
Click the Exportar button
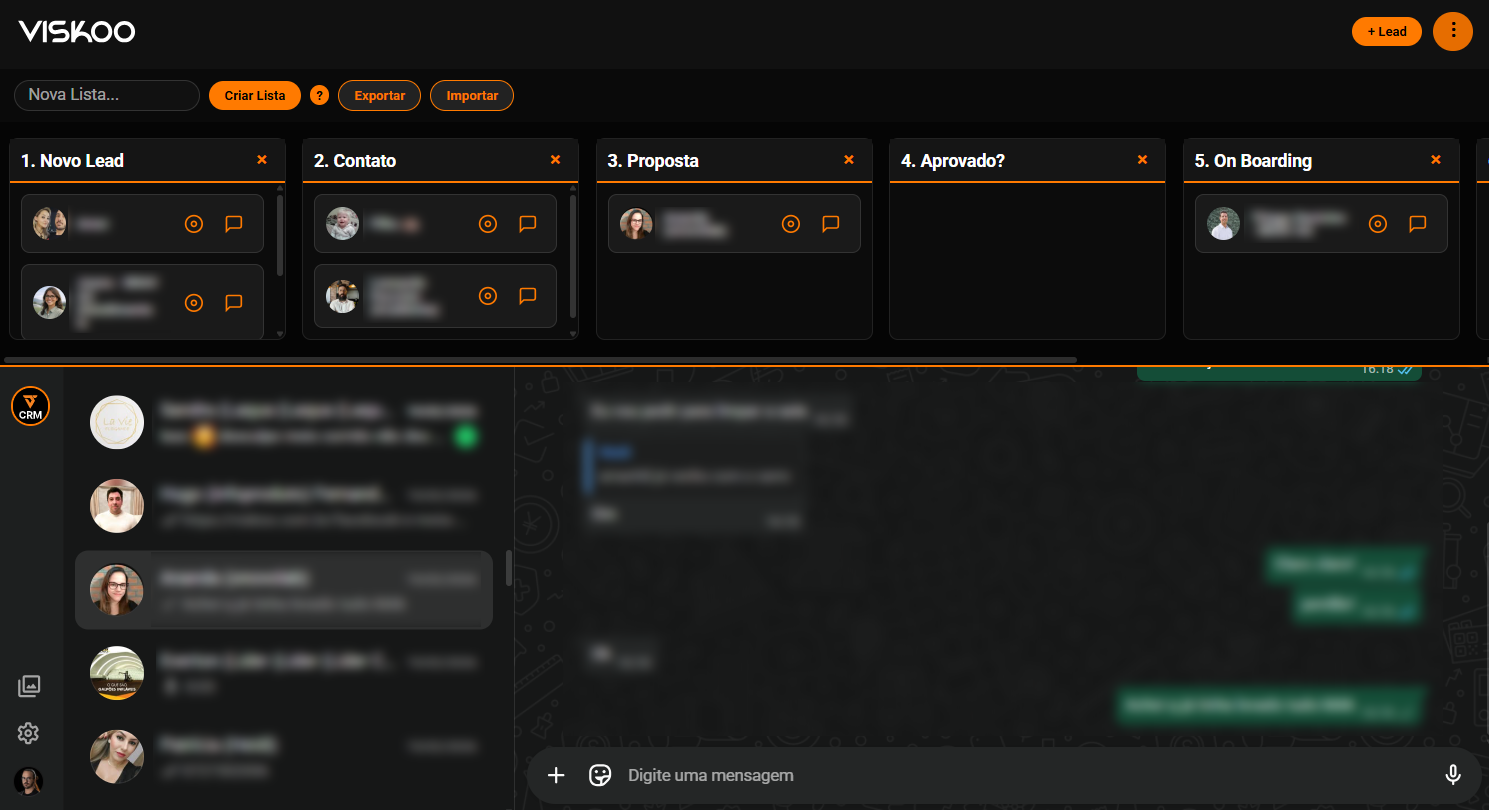[380, 96]
